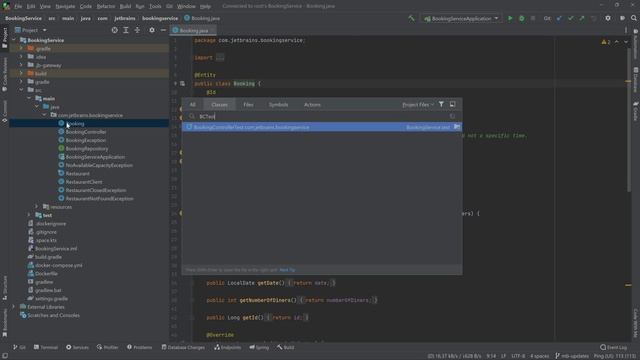Open the Refactor menu
Viewport: 640px width, 360px height.
click(106, 7)
